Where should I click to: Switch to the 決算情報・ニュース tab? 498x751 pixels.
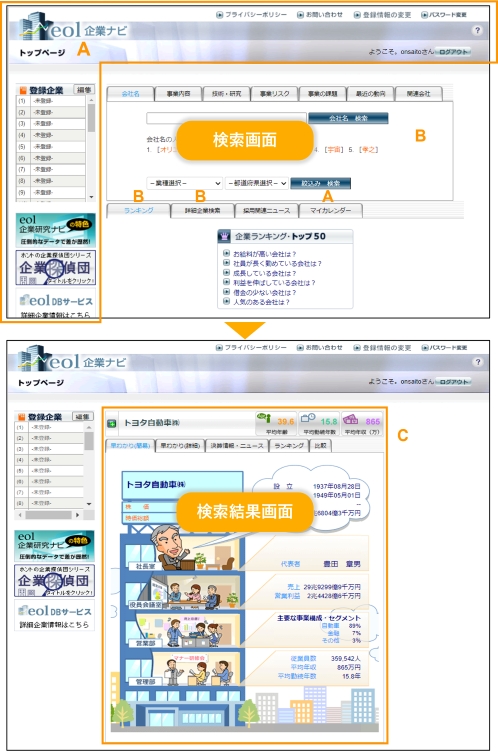[x=237, y=445]
